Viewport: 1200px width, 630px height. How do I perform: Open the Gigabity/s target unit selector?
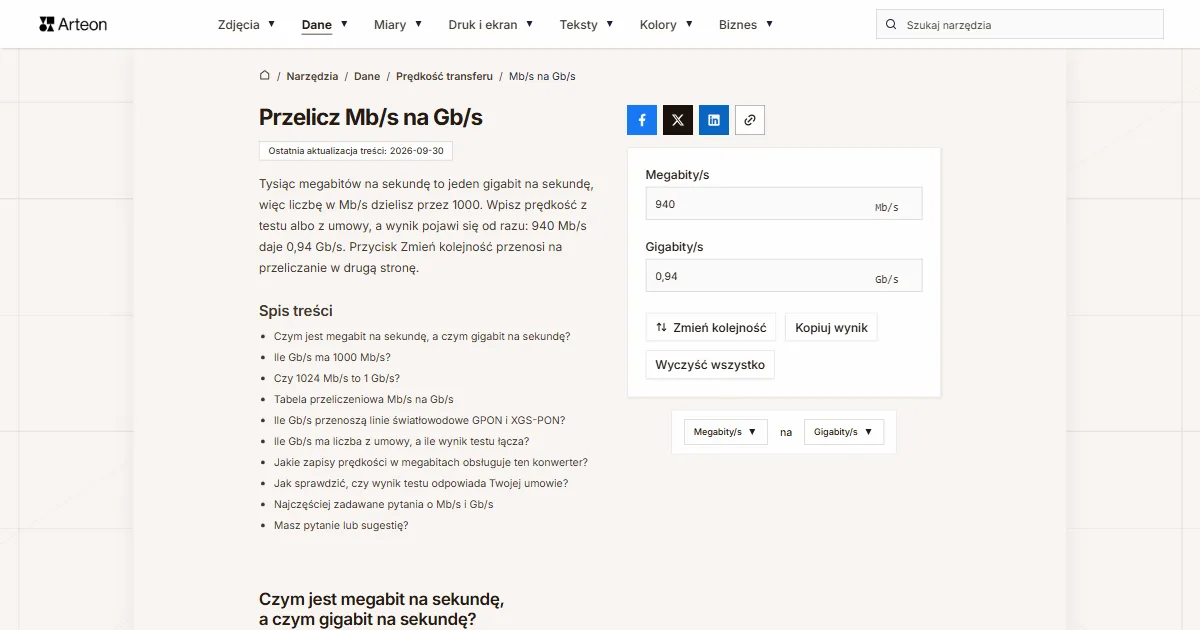[845, 432]
